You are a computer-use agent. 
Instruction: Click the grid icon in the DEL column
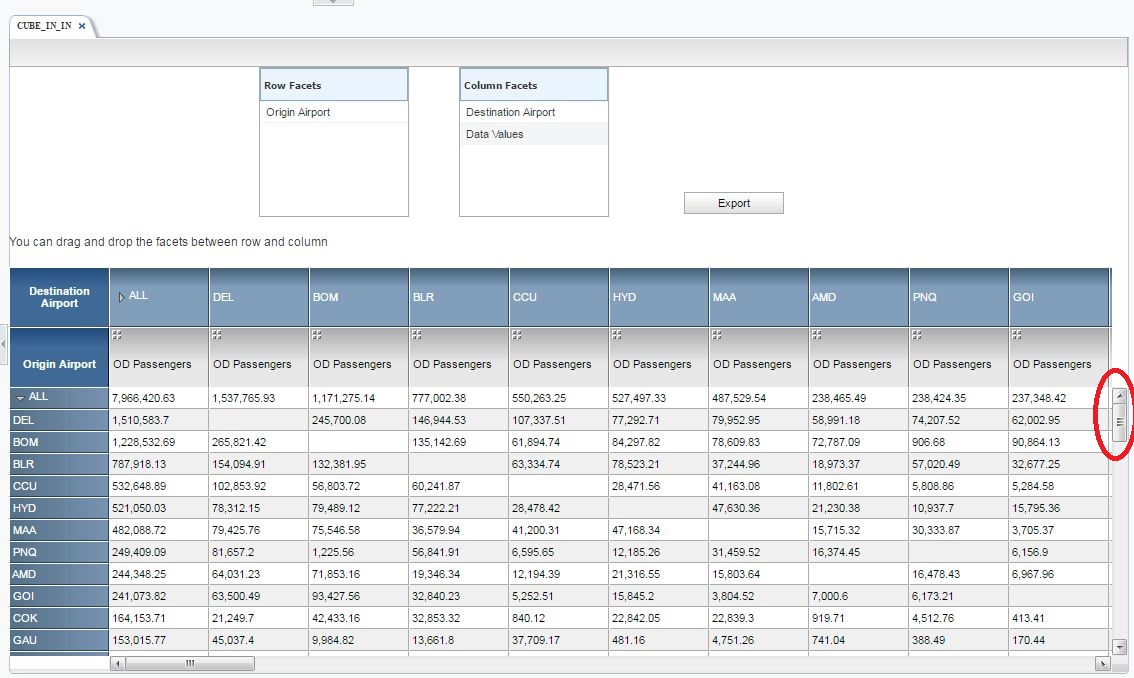coord(217,335)
